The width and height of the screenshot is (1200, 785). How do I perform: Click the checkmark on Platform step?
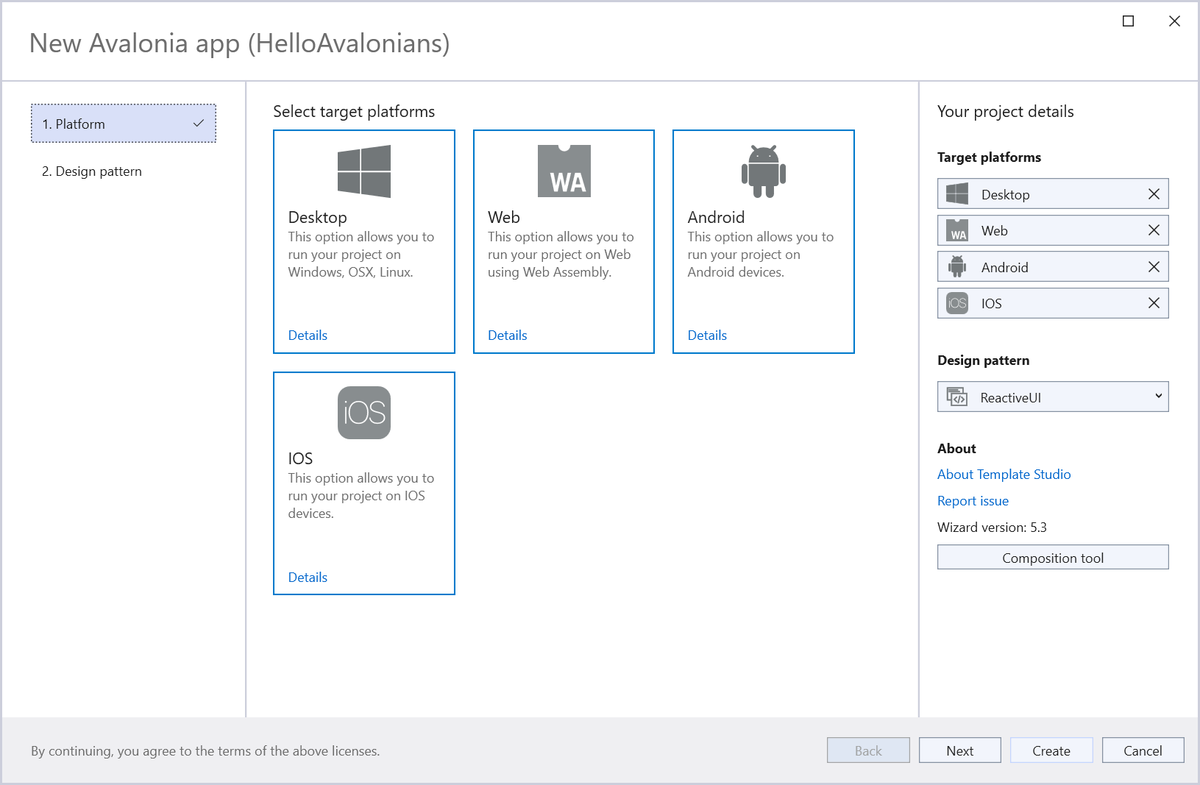198,123
